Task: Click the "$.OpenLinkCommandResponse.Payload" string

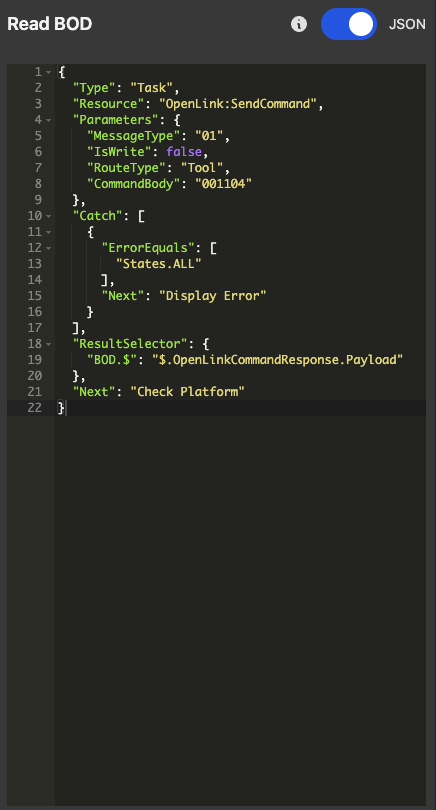Action: [277, 360]
